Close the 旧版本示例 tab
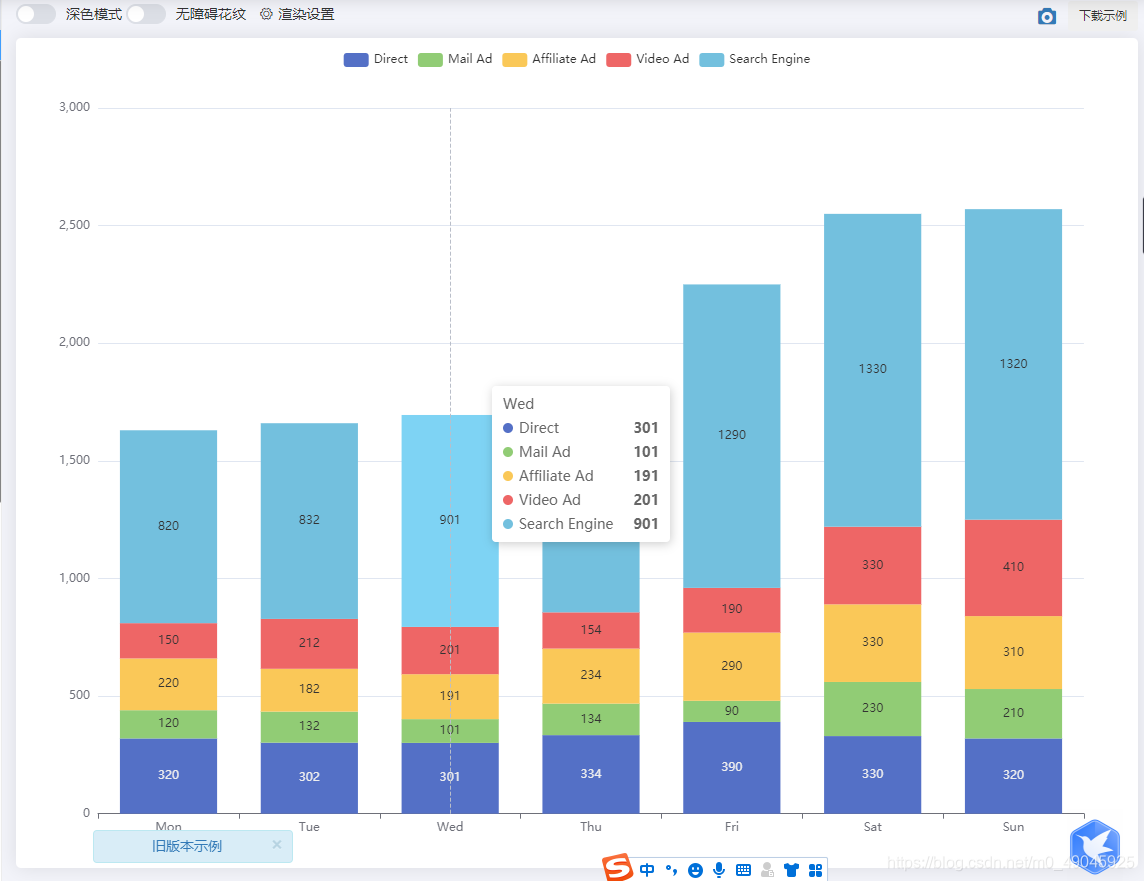 pos(277,846)
